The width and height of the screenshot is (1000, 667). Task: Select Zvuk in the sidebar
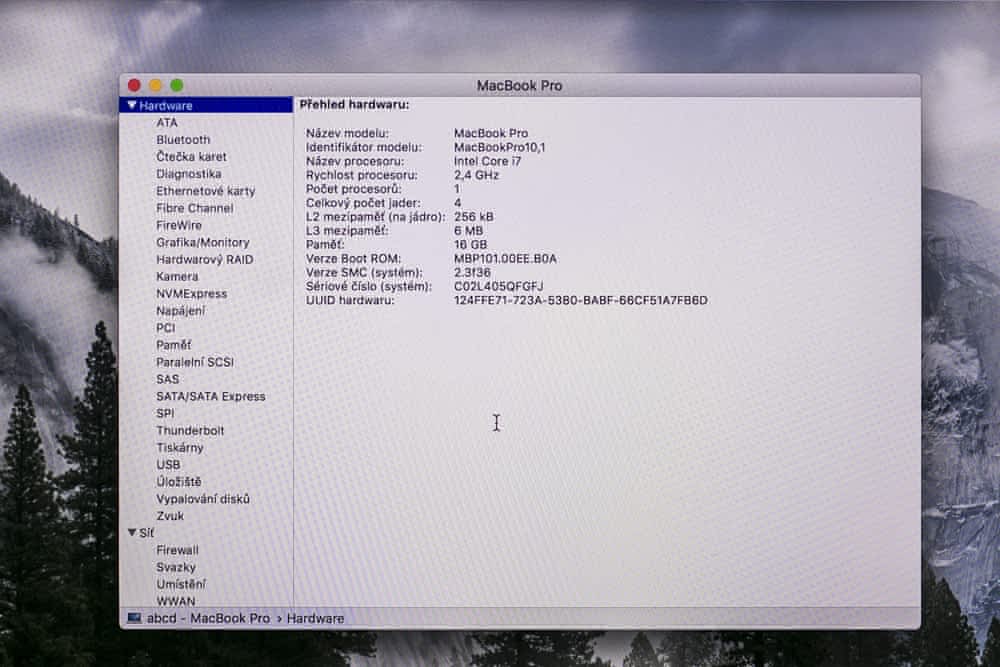coord(170,517)
